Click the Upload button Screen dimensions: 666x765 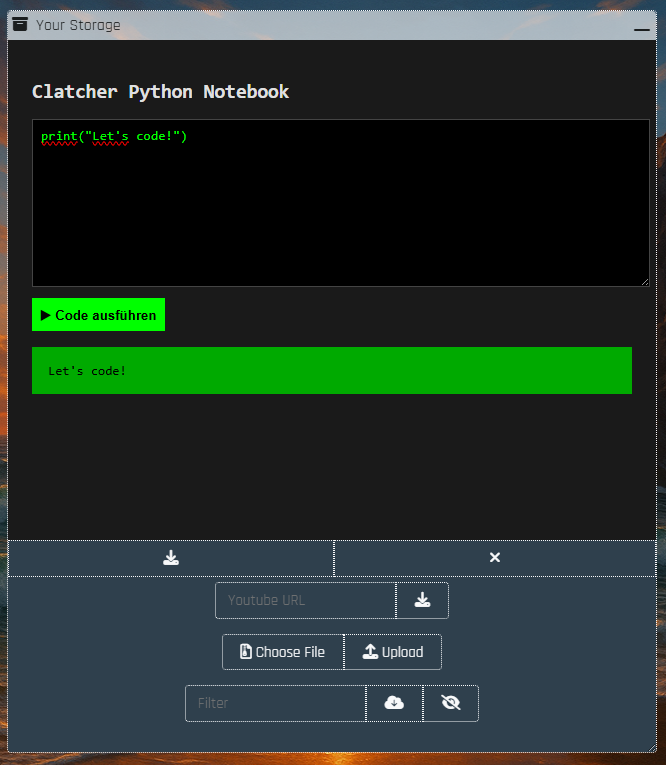[393, 652]
